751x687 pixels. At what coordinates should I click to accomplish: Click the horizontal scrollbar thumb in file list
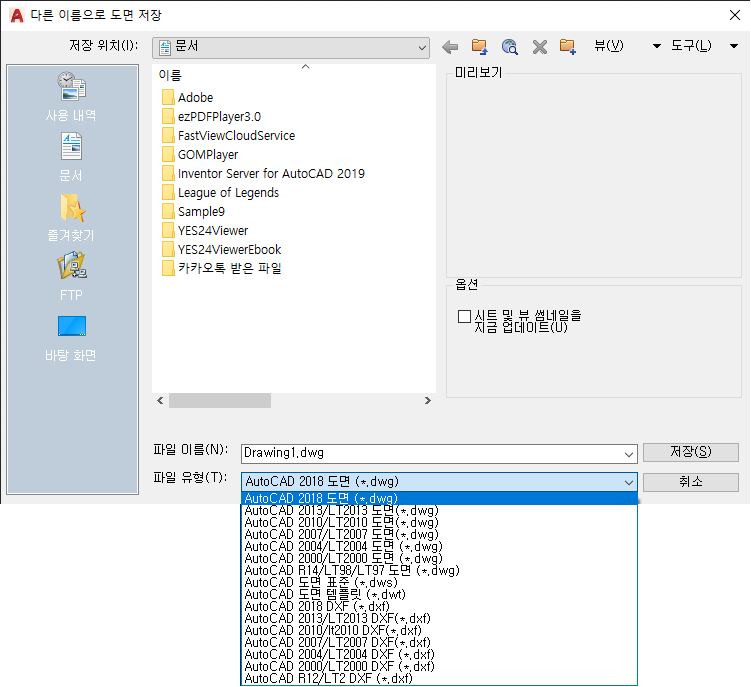[x=220, y=401]
